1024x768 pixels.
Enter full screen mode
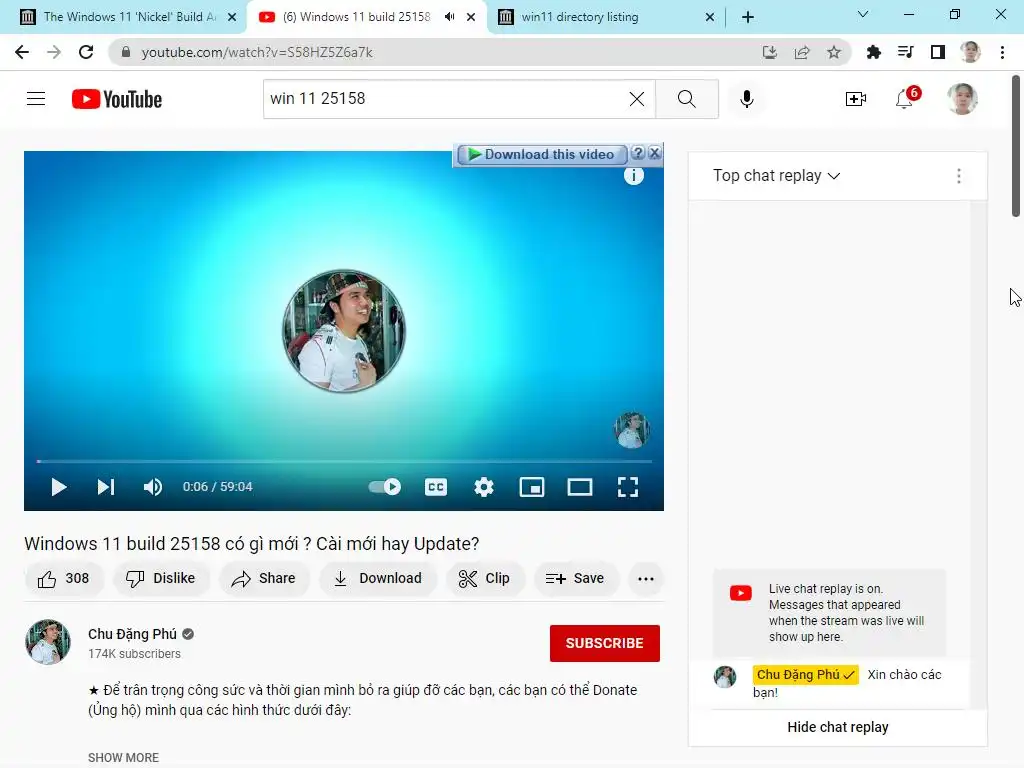[x=628, y=487]
